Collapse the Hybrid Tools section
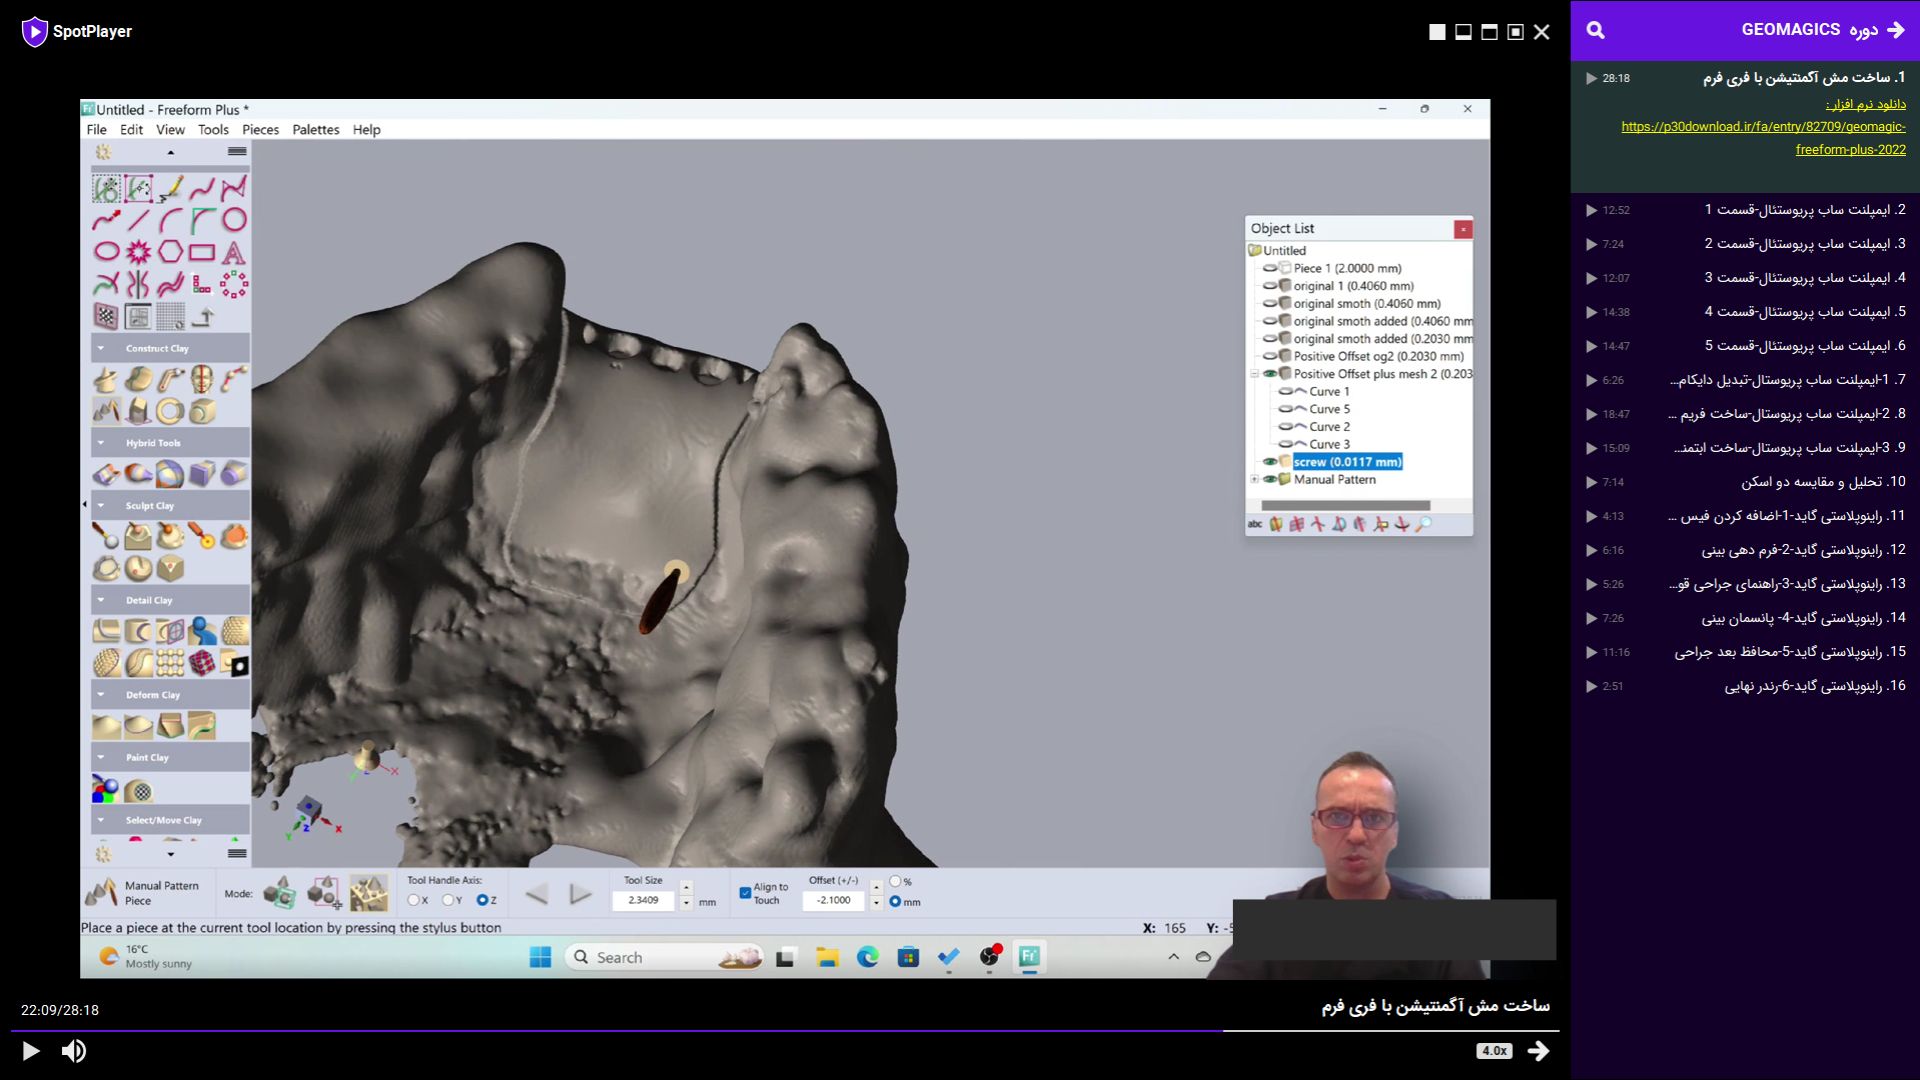 click(x=101, y=443)
